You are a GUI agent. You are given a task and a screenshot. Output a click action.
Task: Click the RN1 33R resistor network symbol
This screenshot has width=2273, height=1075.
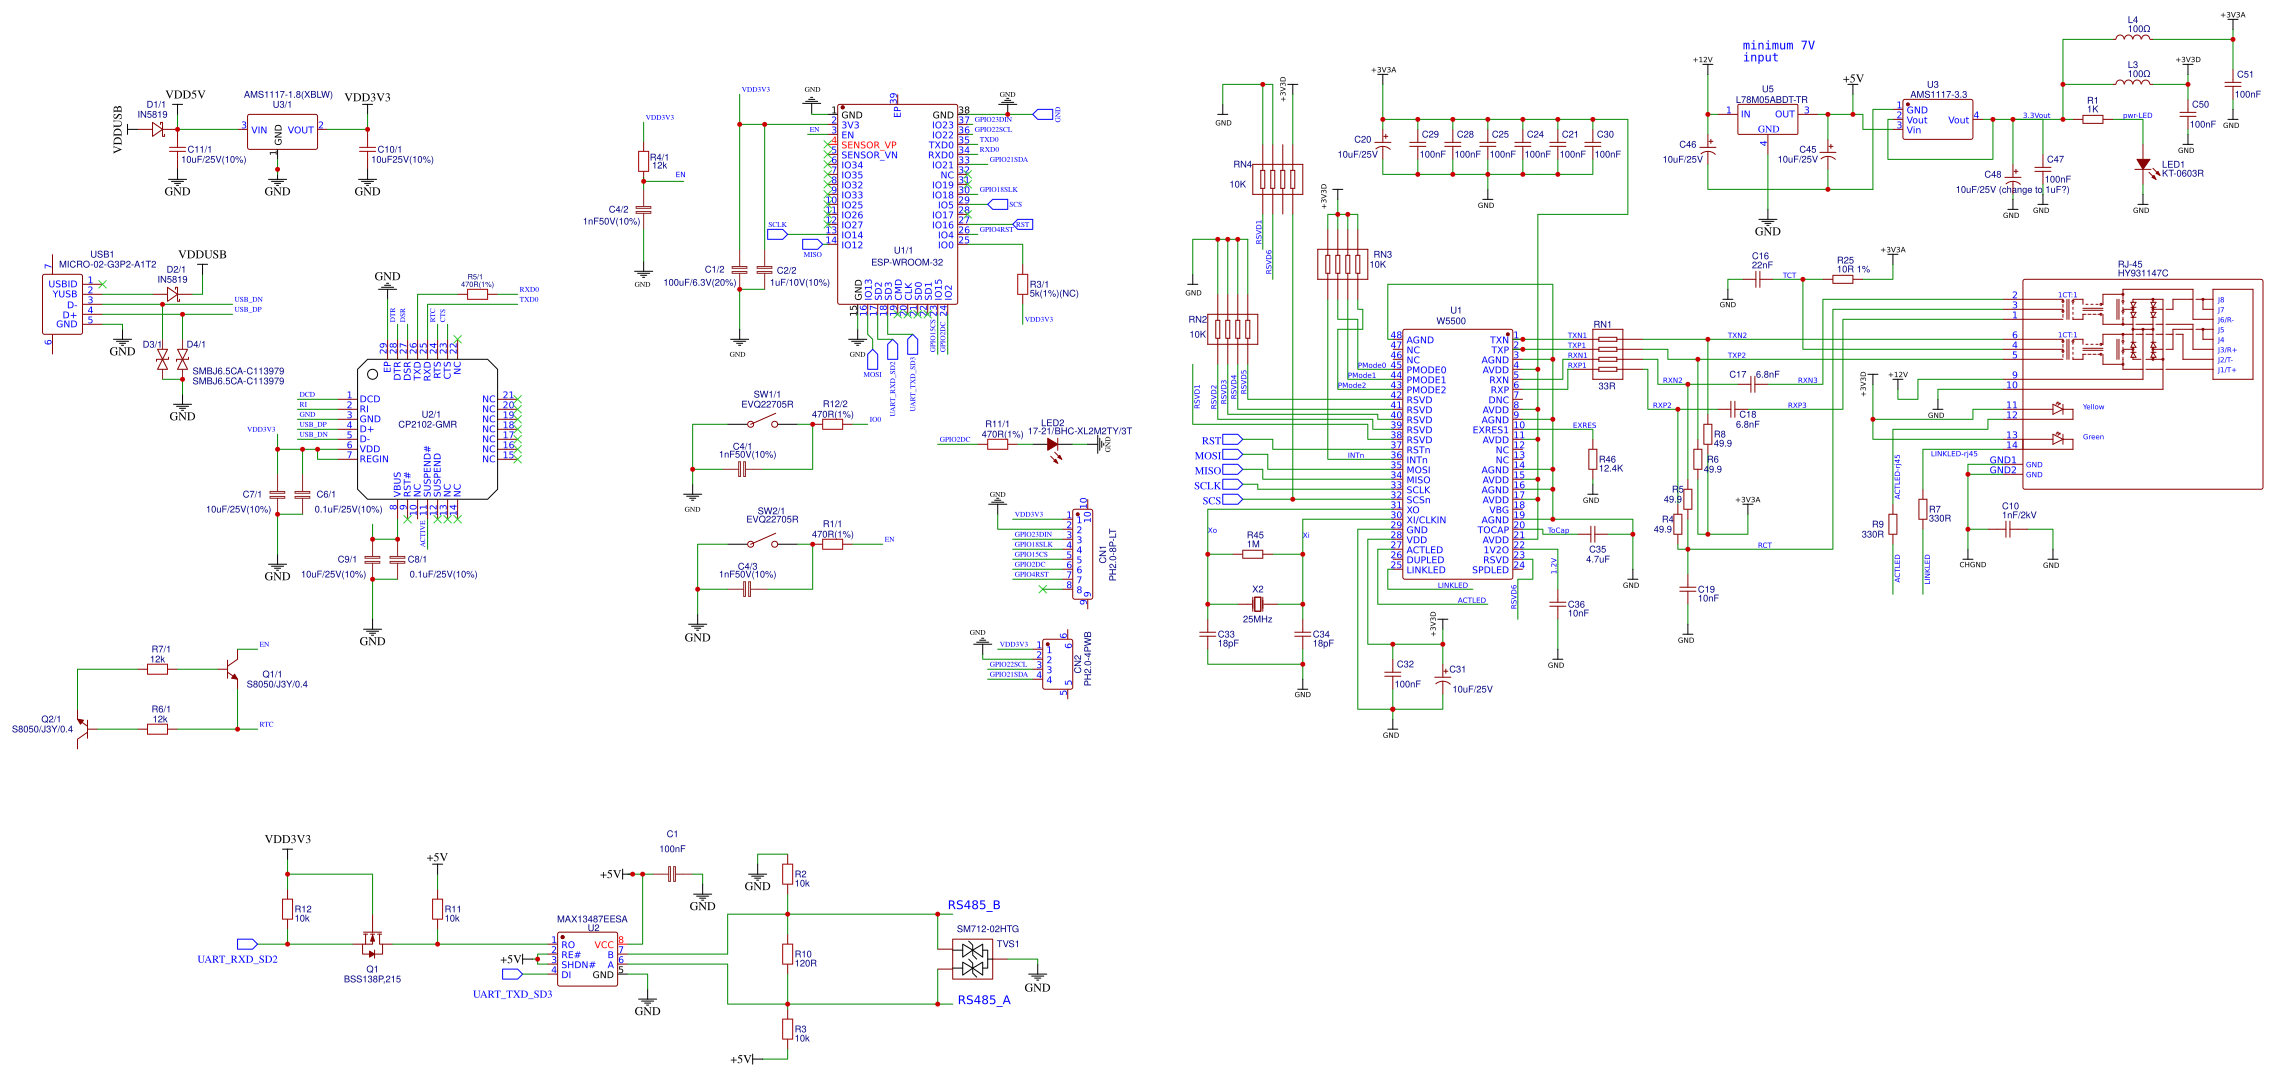click(1607, 354)
